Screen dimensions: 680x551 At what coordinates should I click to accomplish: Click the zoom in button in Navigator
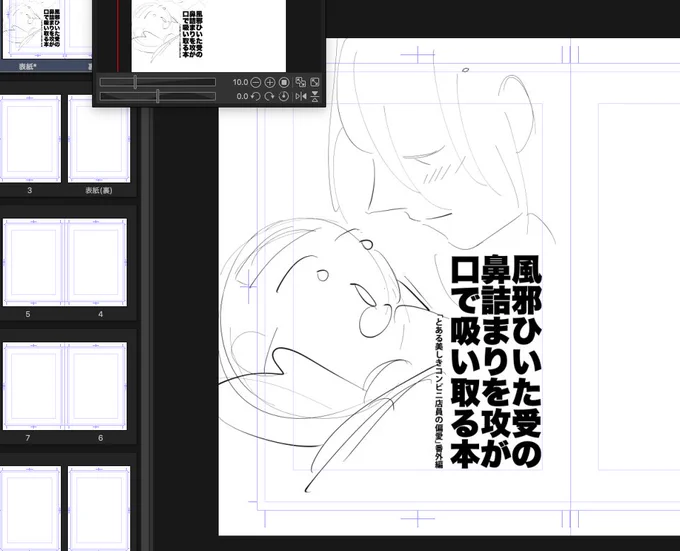coord(270,82)
